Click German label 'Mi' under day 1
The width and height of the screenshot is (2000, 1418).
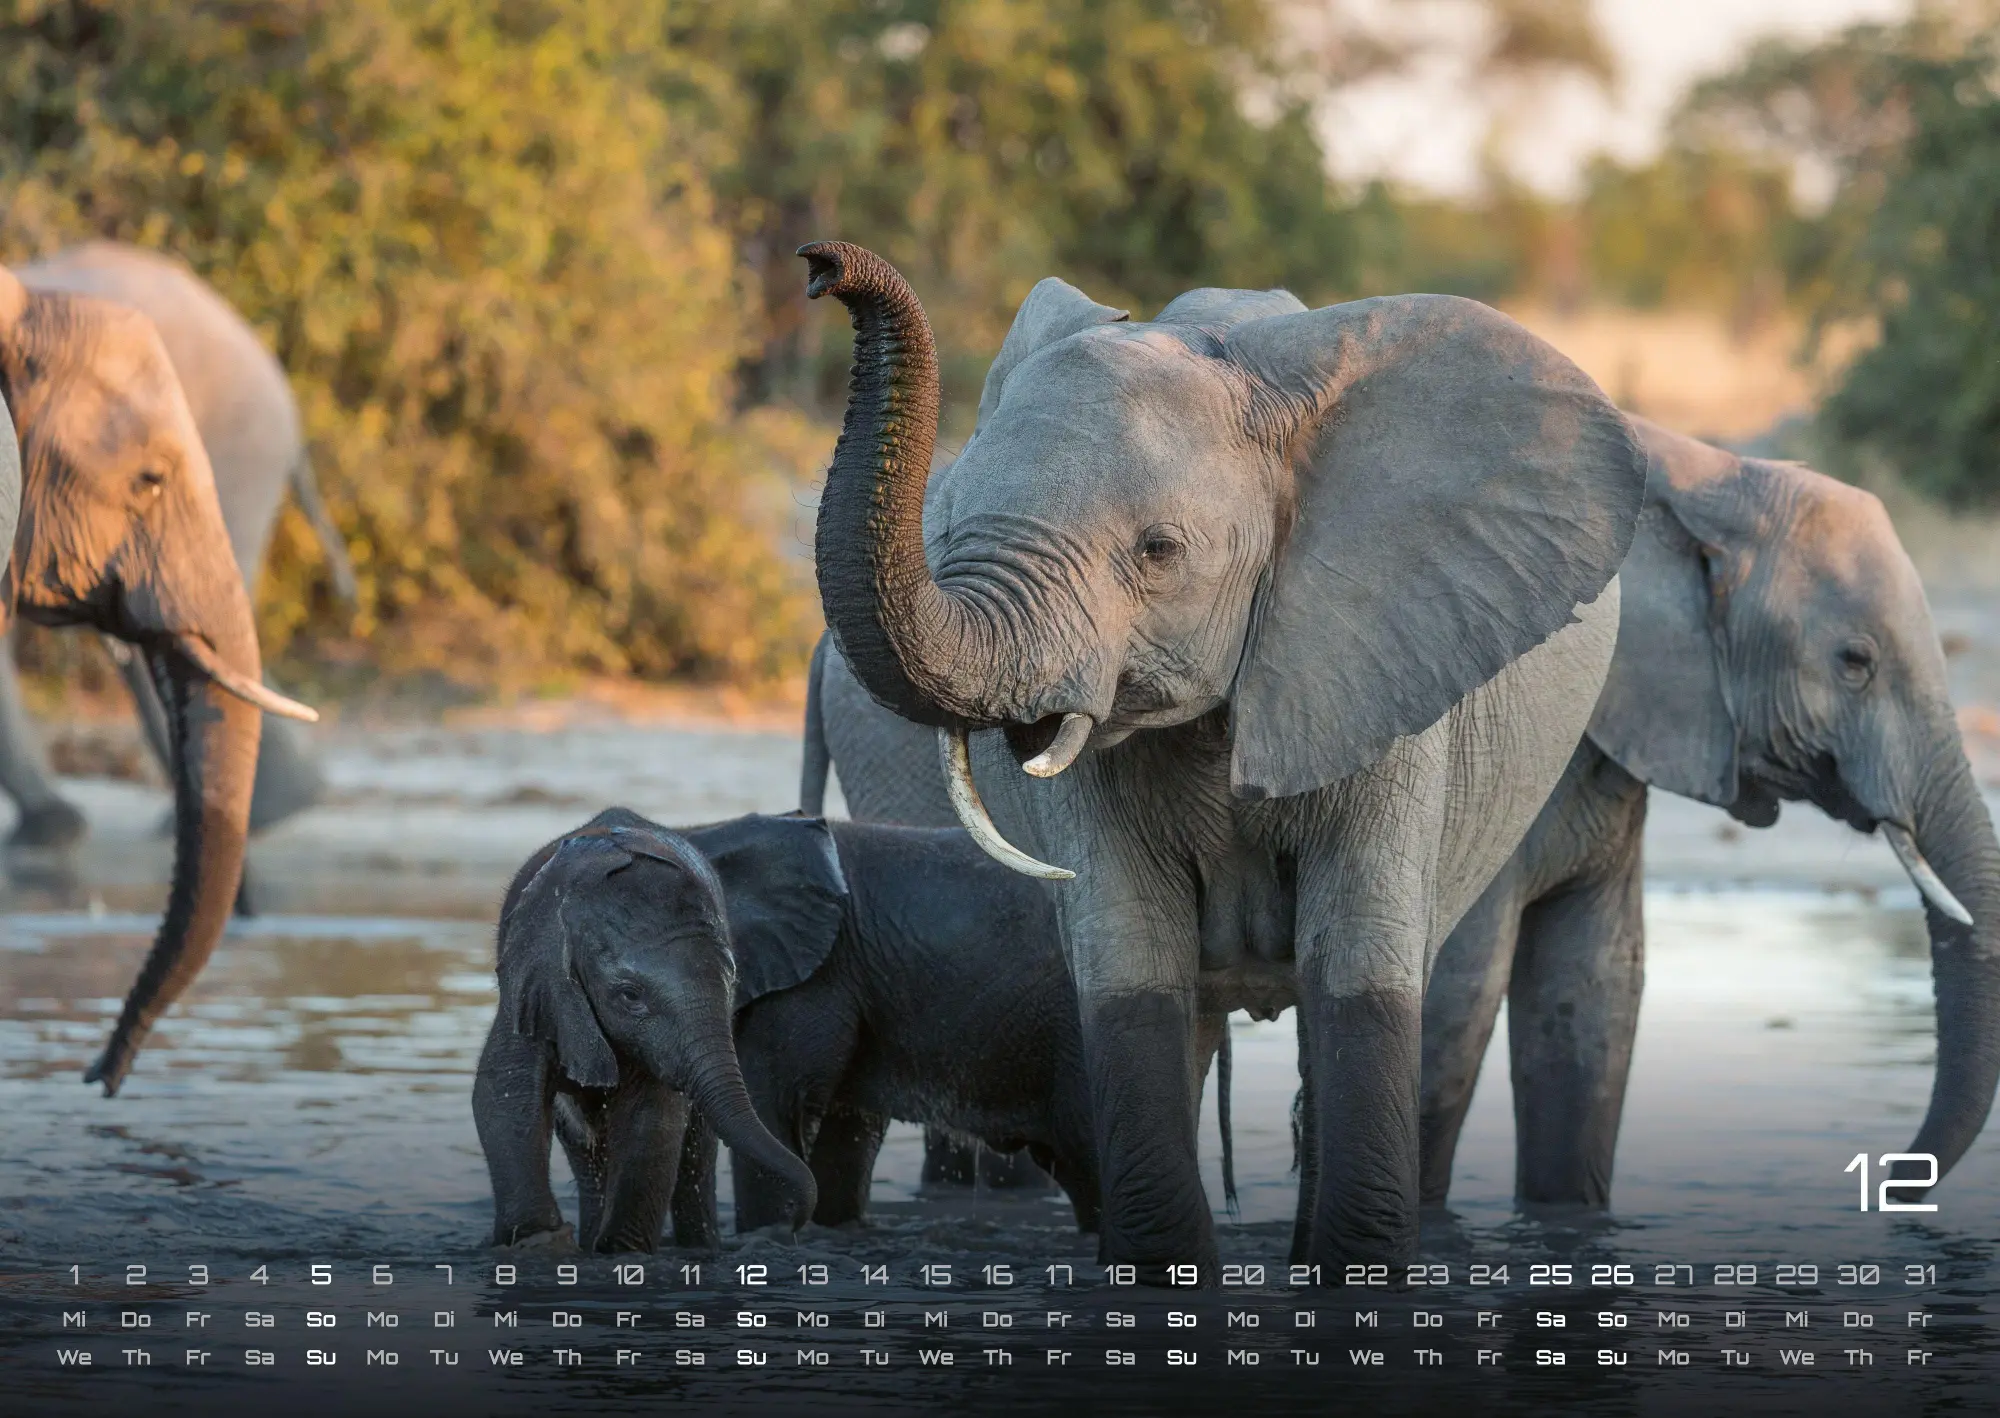click(x=74, y=1320)
